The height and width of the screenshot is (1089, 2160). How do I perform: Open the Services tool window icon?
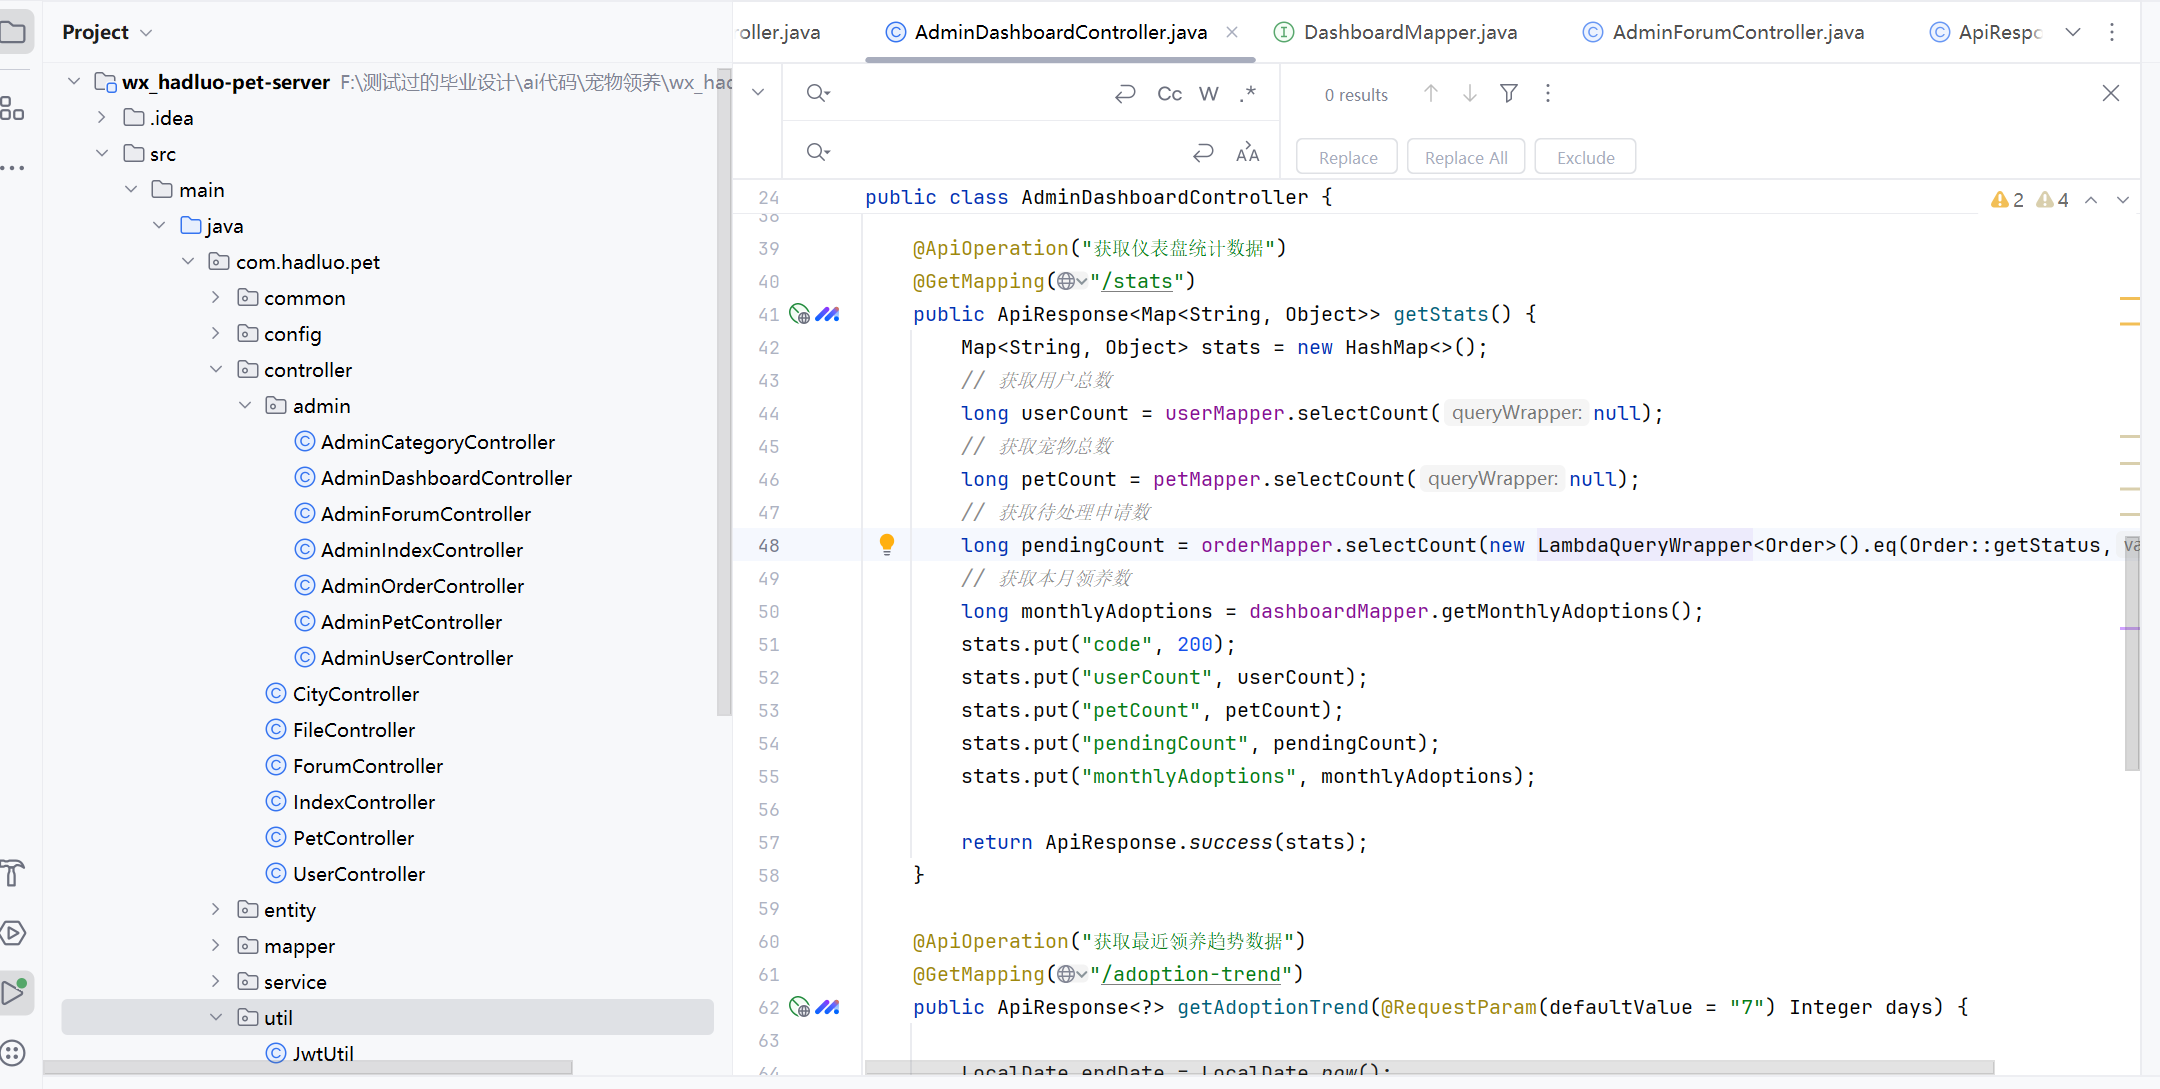[x=13, y=933]
